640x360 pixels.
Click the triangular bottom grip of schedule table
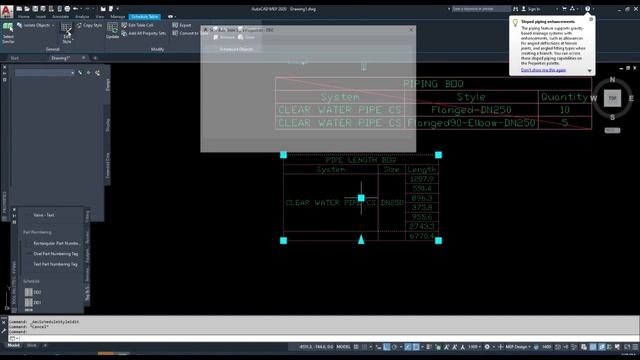click(x=361, y=240)
